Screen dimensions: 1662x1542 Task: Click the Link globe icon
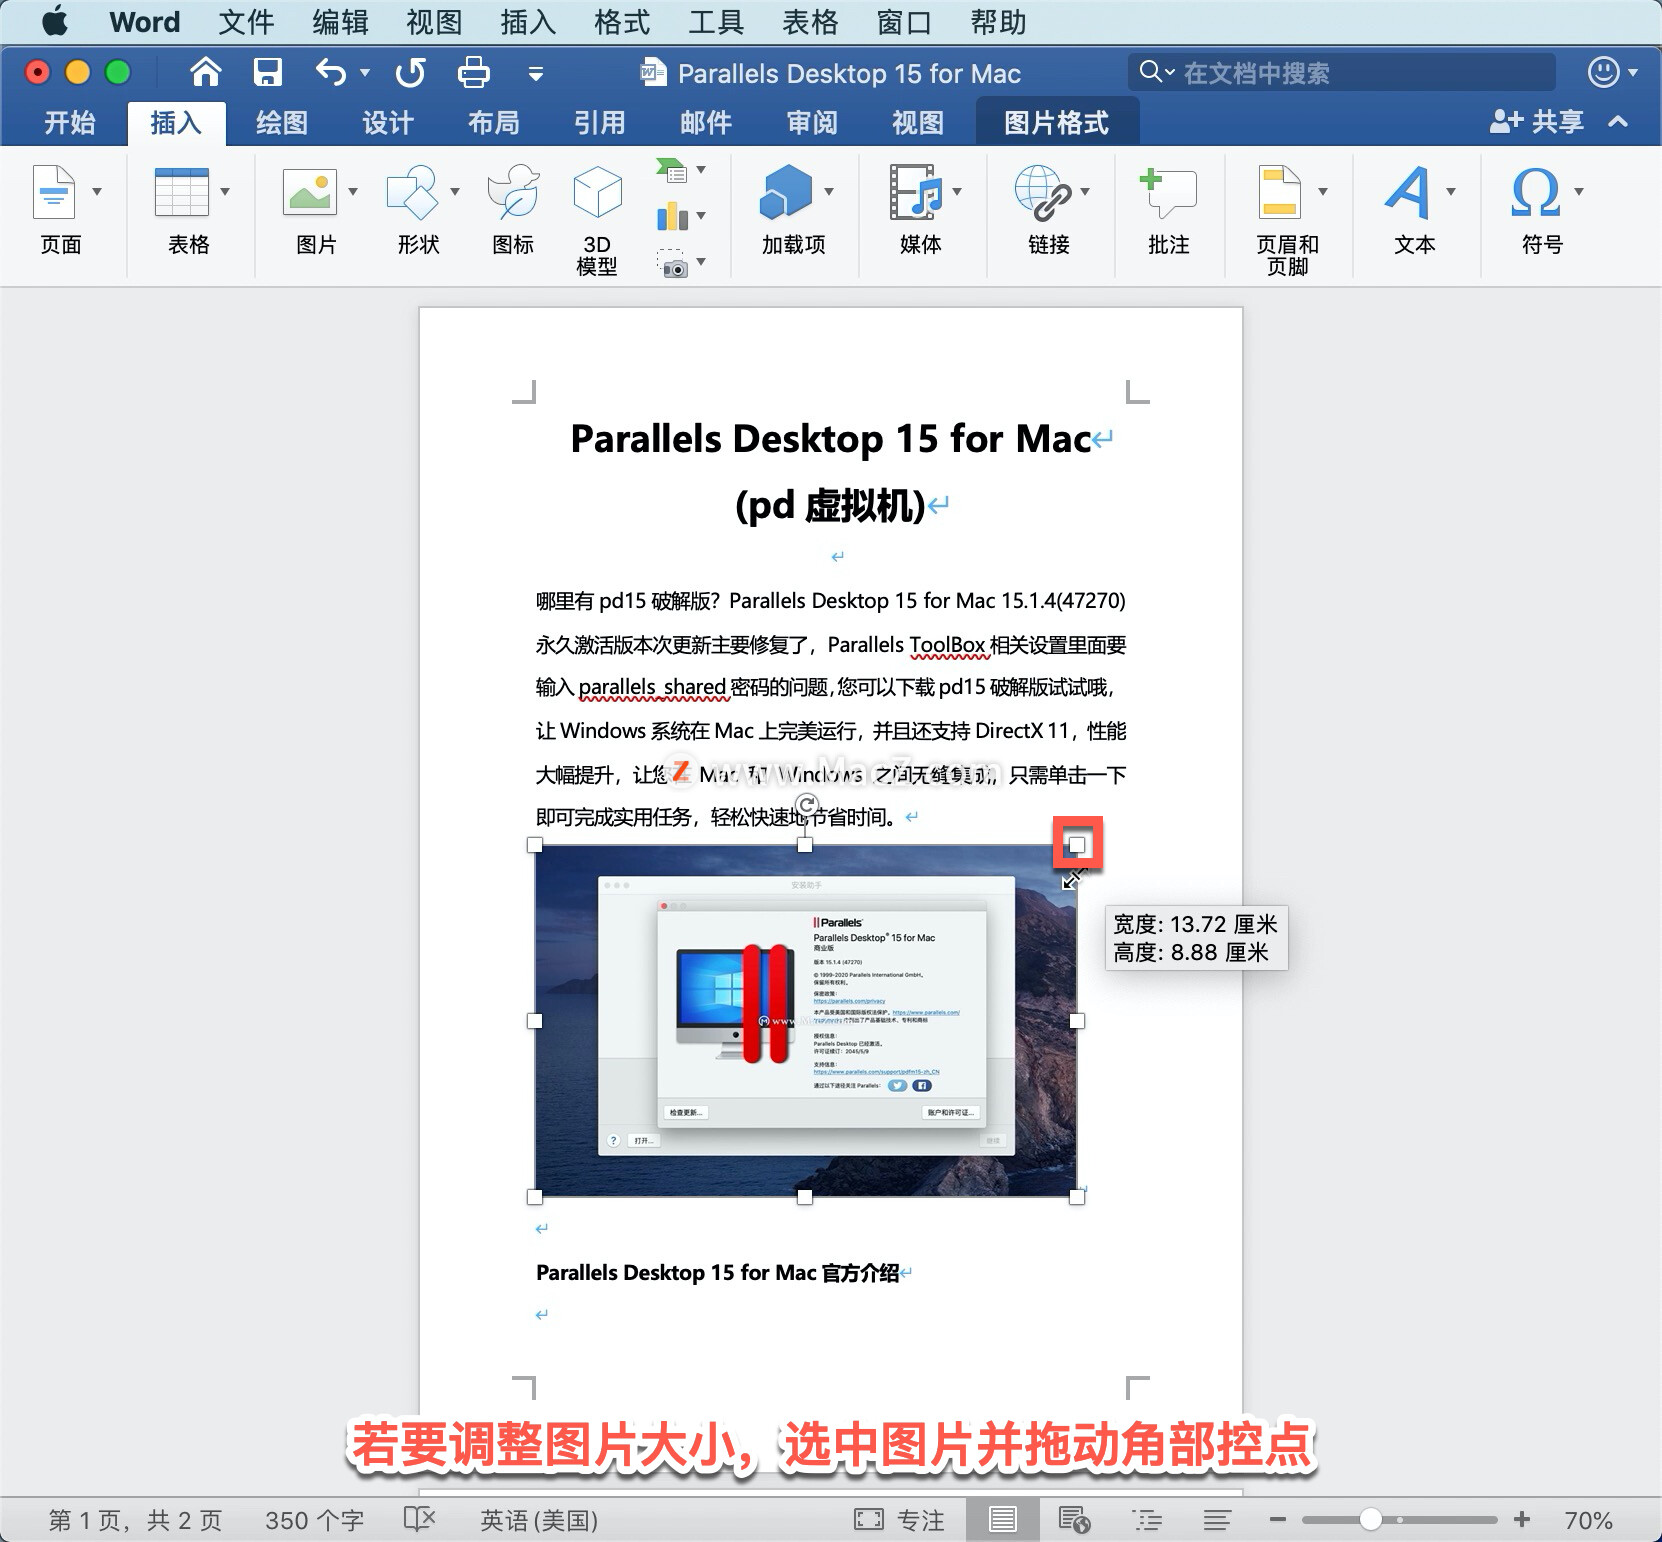[x=1043, y=192]
